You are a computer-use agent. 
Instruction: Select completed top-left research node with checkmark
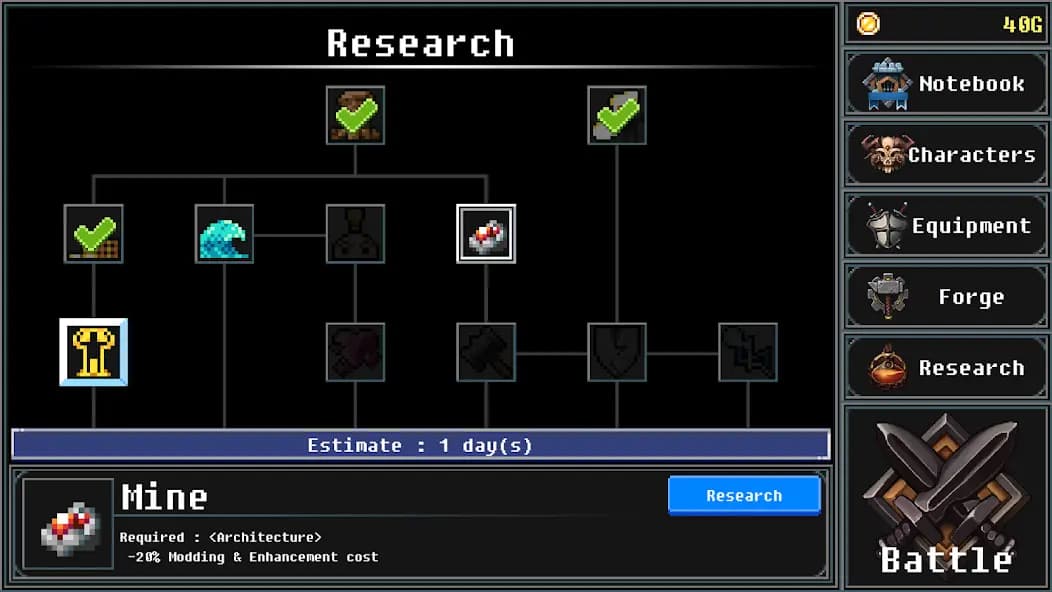(x=355, y=115)
